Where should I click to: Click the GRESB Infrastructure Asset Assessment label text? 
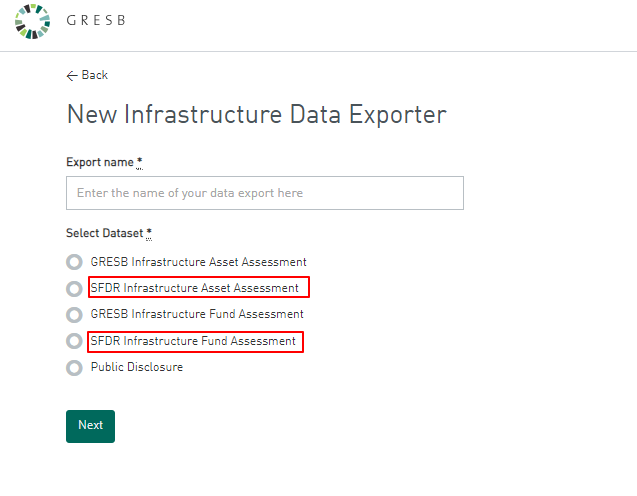[198, 262]
